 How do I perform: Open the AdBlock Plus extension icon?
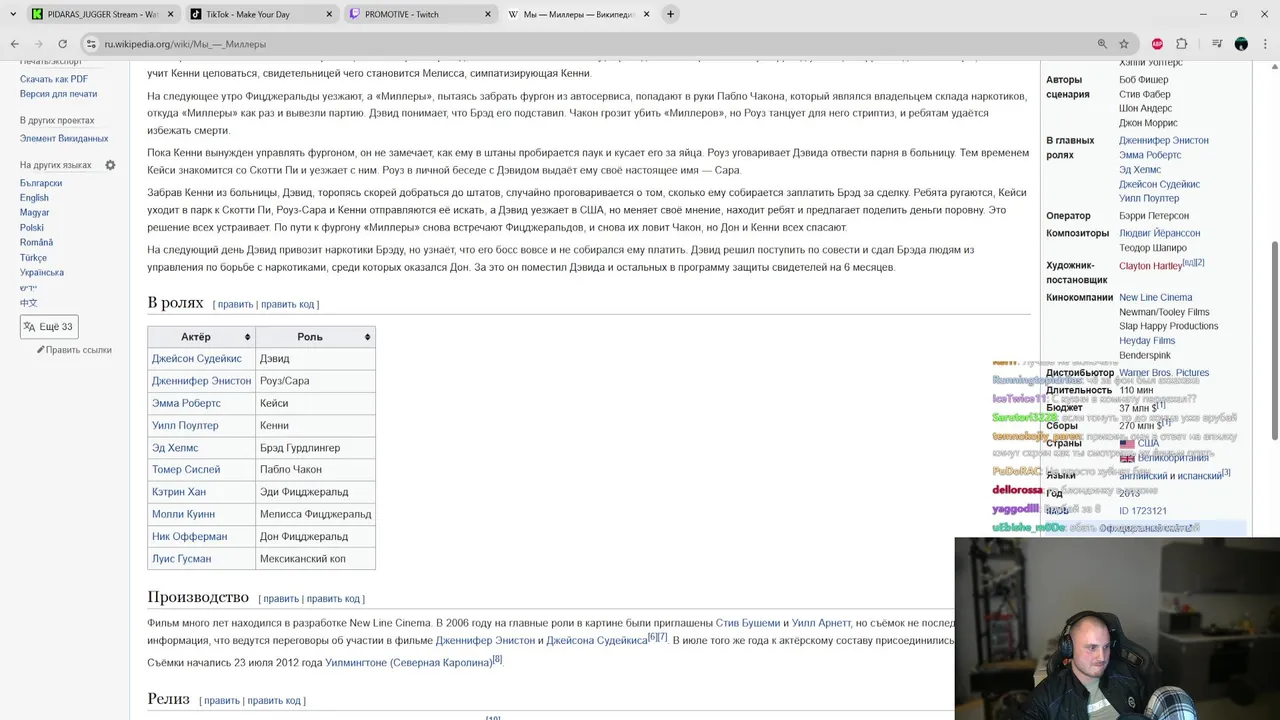pos(1157,44)
